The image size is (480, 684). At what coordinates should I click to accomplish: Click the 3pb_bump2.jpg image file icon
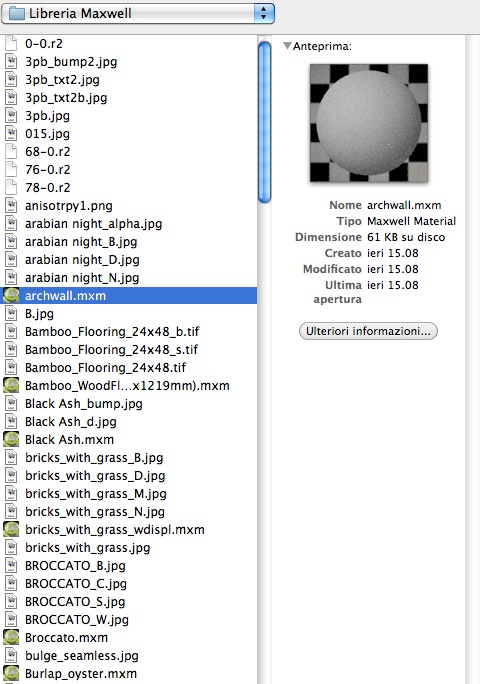(11, 62)
